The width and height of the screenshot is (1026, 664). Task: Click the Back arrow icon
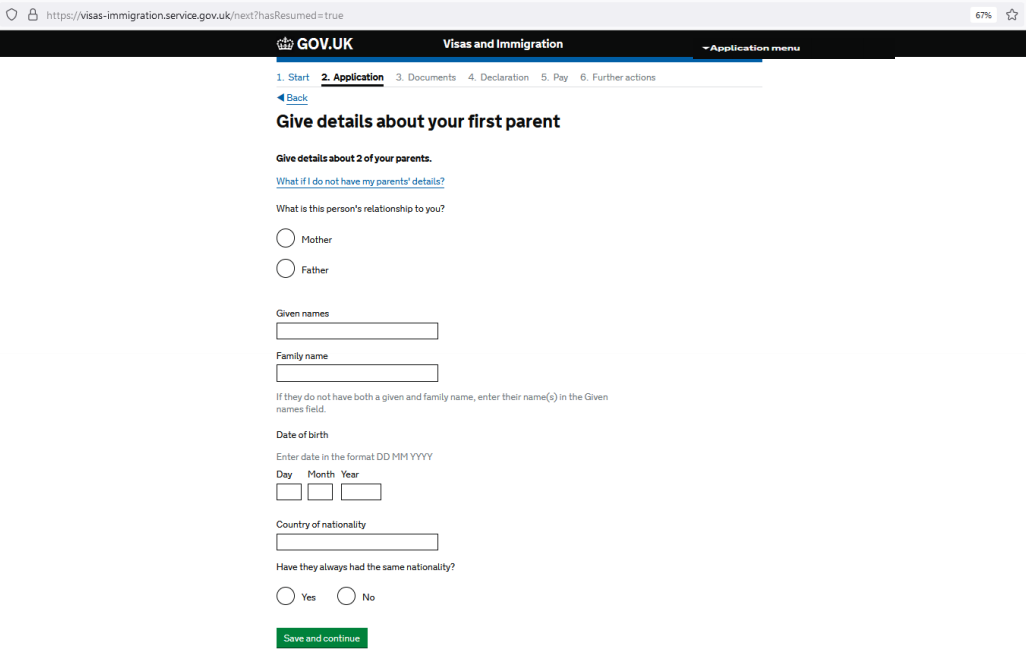(x=280, y=97)
